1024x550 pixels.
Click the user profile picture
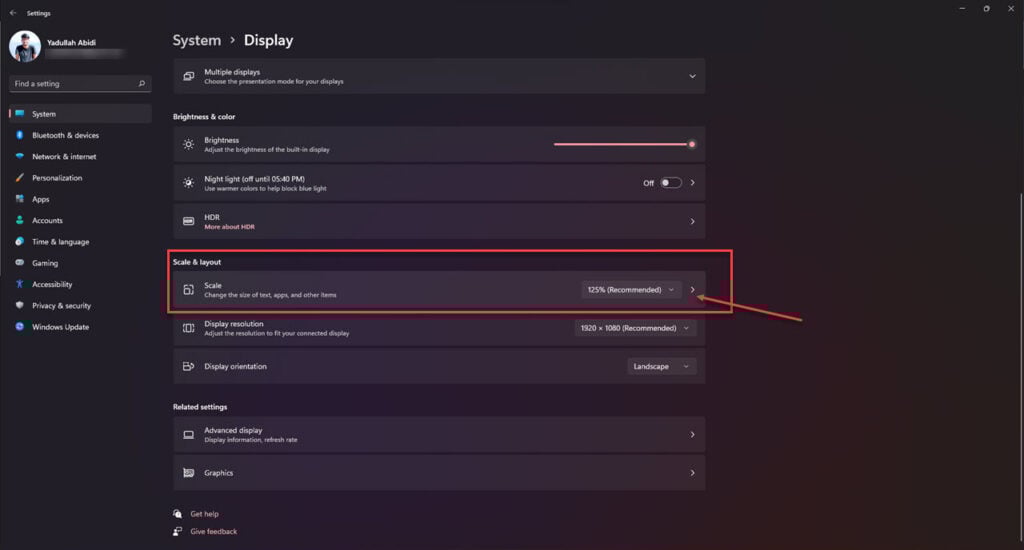(x=25, y=46)
